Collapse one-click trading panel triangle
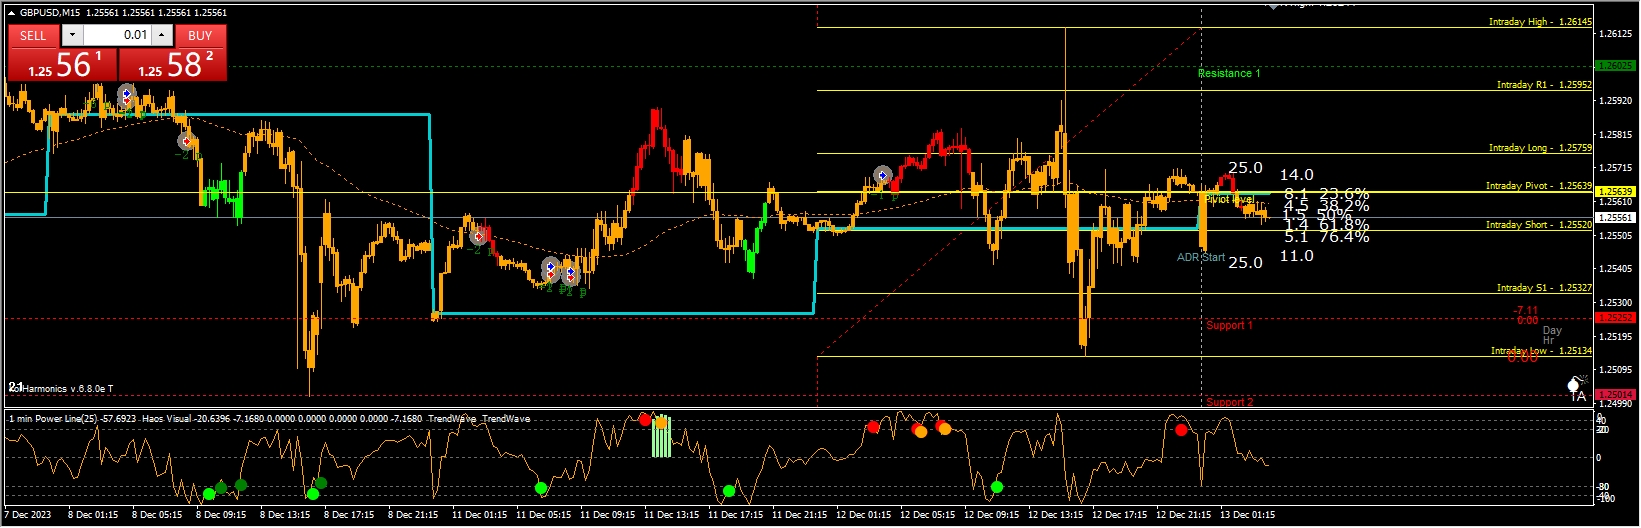1641x528 pixels. pyautogui.click(x=11, y=13)
